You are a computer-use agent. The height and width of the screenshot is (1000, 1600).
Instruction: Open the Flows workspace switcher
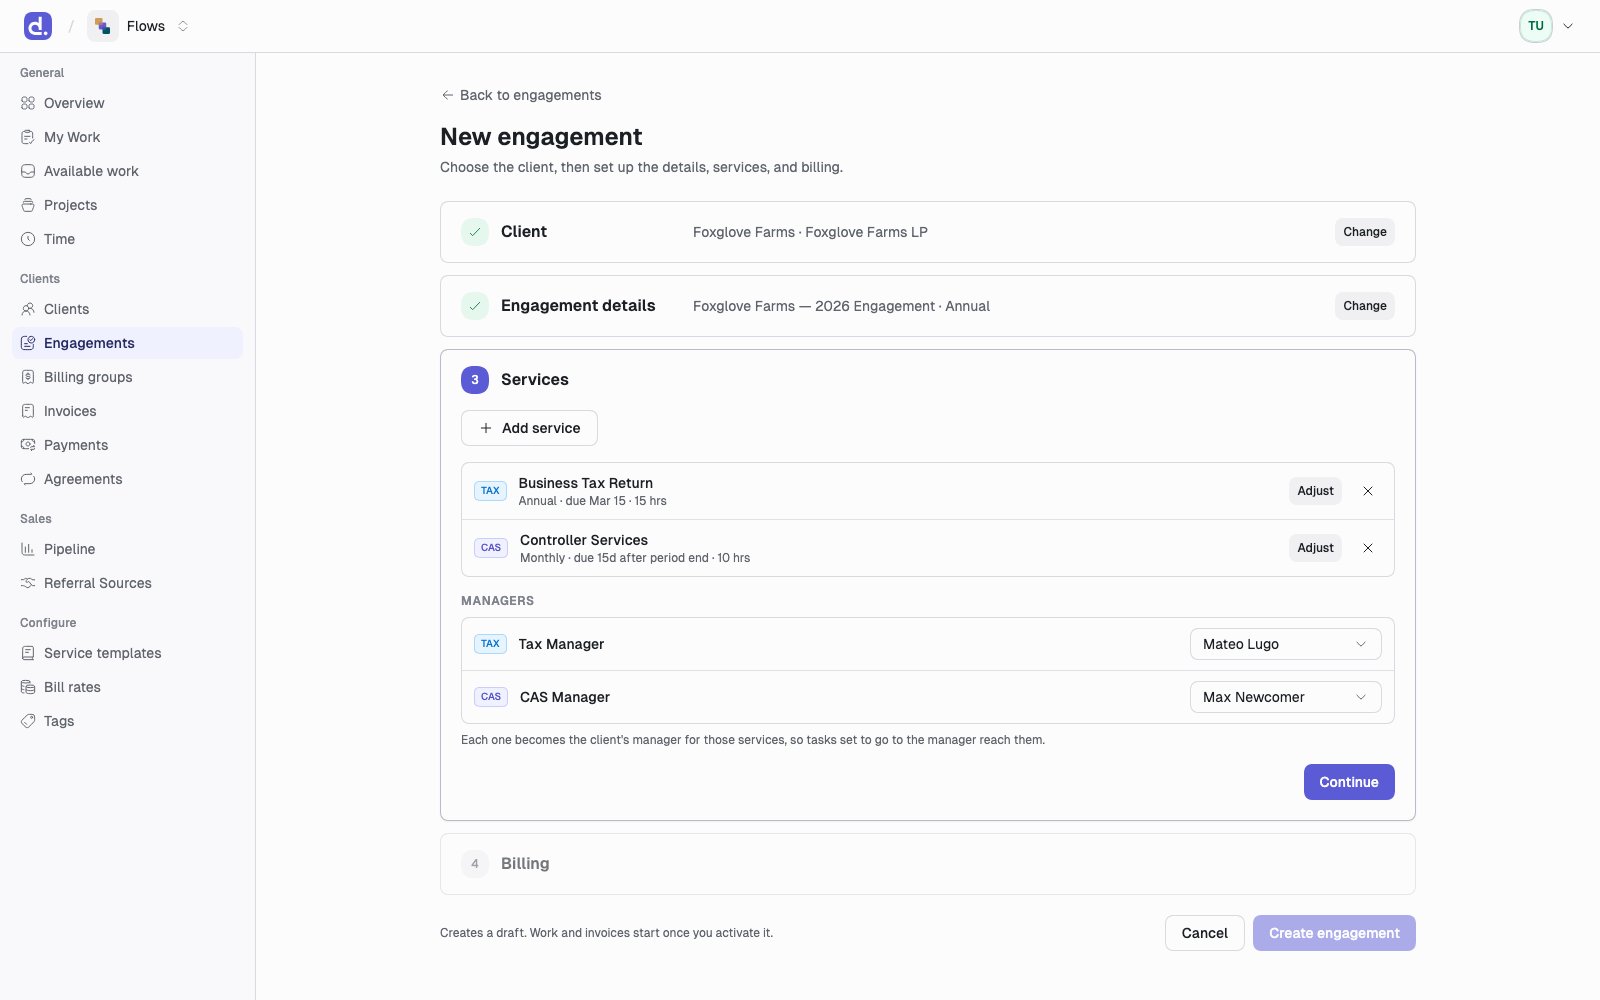pos(139,26)
